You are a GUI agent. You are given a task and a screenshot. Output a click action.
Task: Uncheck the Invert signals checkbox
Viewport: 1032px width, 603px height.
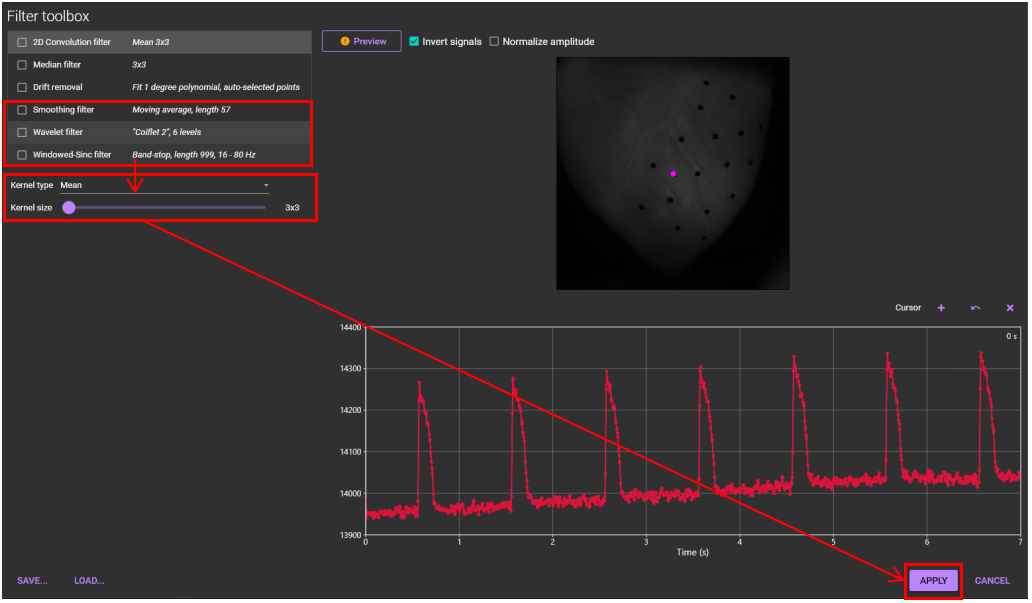point(414,42)
